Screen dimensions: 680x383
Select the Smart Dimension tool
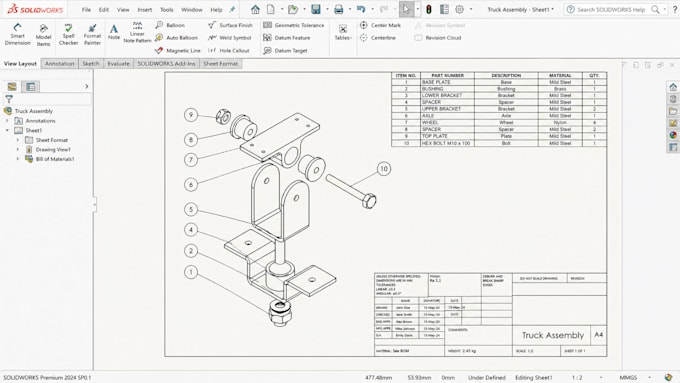(x=17, y=34)
